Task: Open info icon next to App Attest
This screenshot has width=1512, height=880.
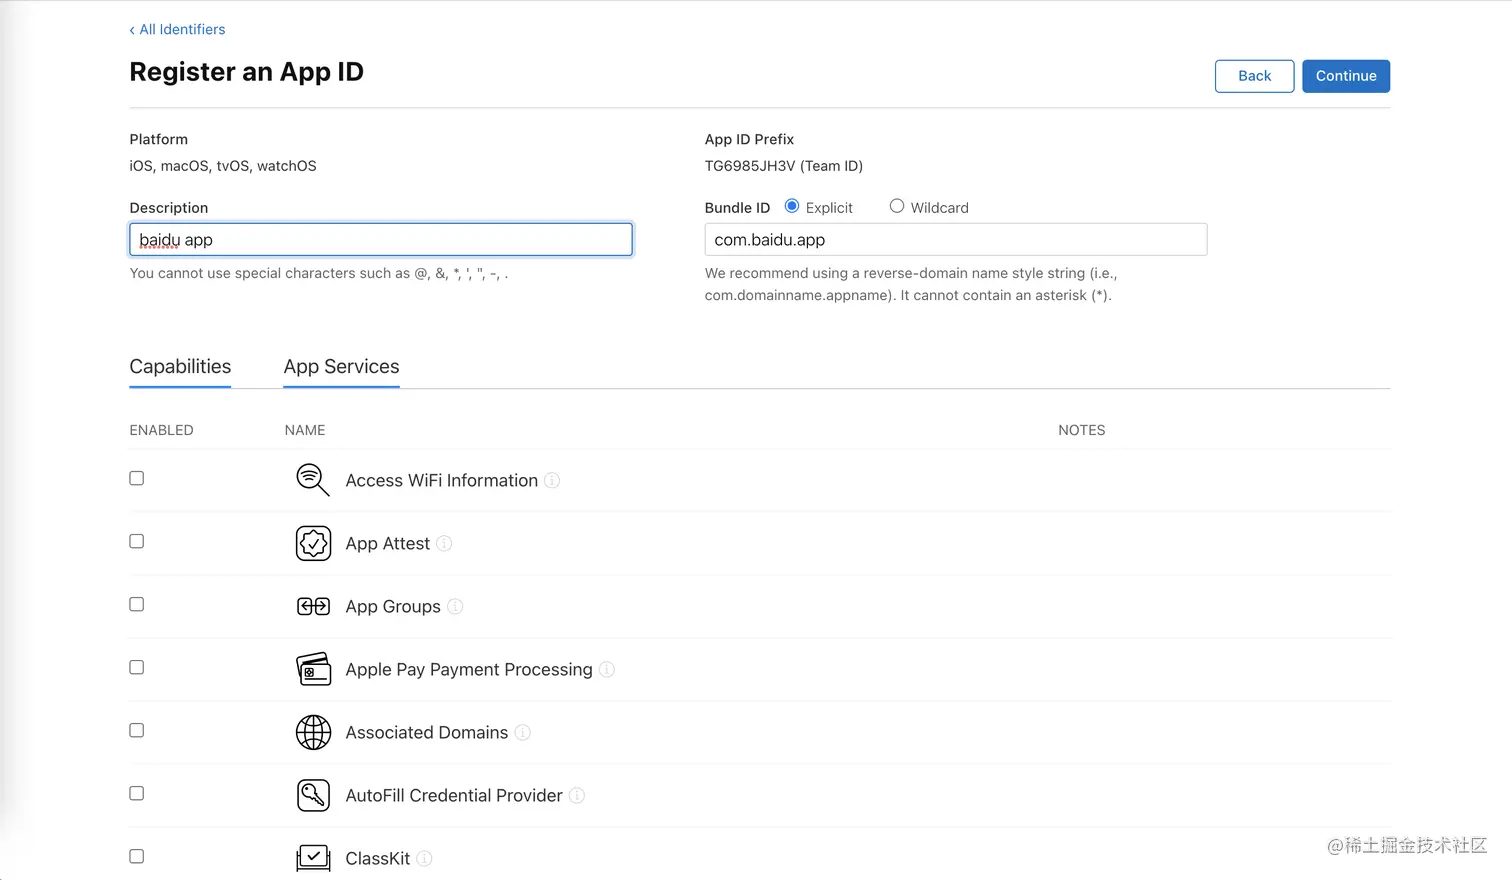Action: [x=444, y=544]
